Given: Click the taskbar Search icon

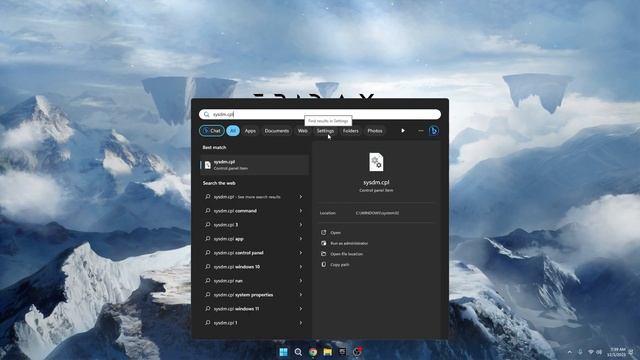Looking at the screenshot, I should [x=298, y=352].
